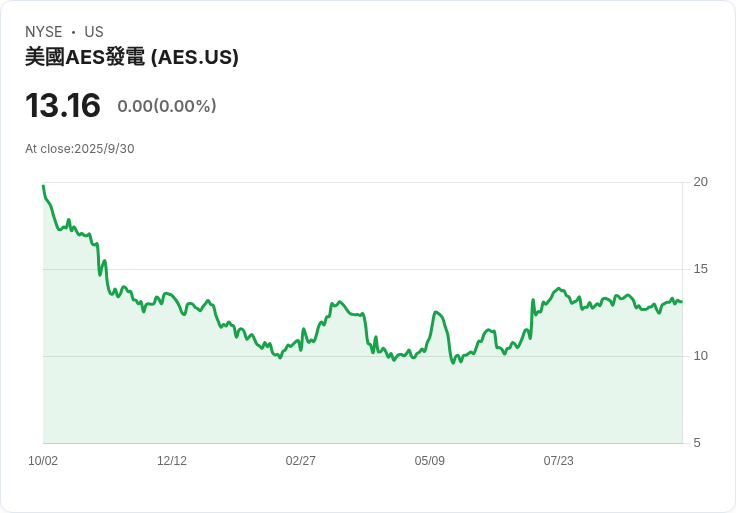The width and height of the screenshot is (736, 513).
Task: Click the price spike just after 05/09
Action: tap(436, 312)
